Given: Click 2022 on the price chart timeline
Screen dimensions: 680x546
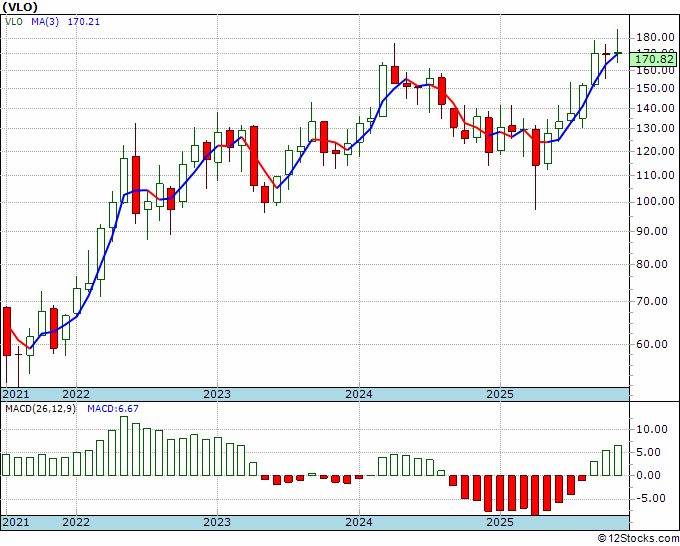Looking at the screenshot, I should point(76,394).
